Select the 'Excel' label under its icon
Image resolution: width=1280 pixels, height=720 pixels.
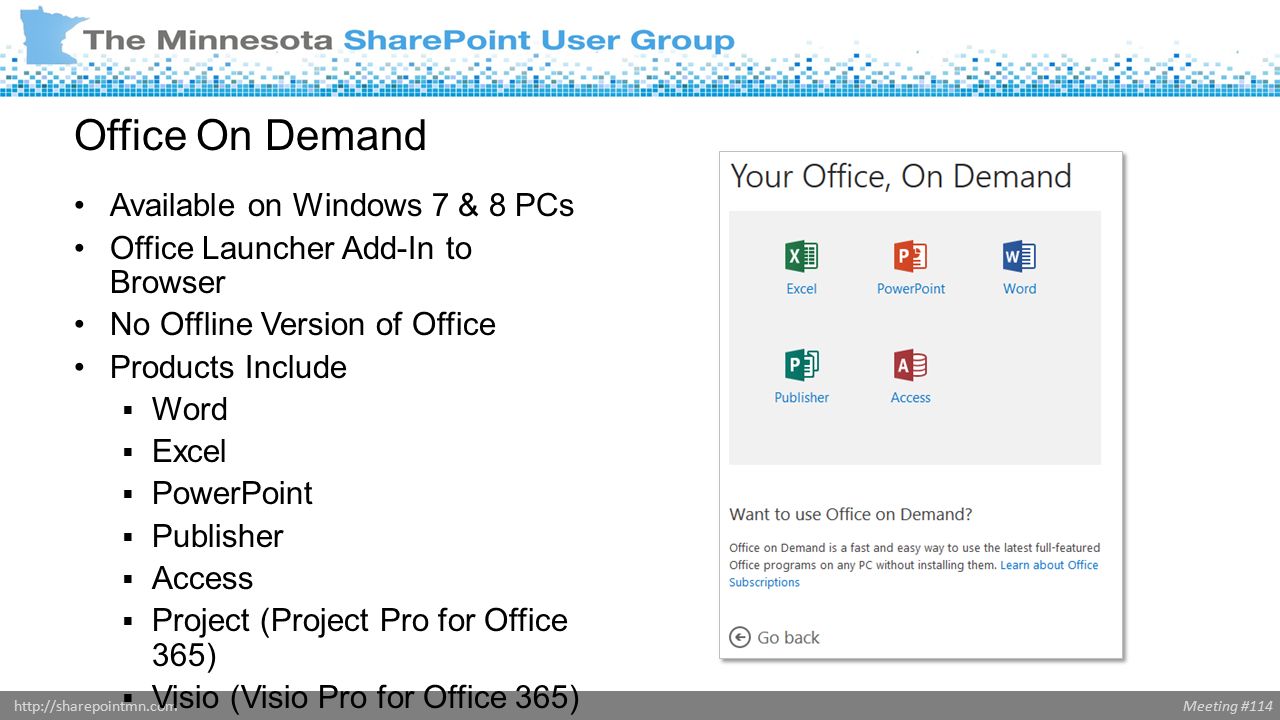pyautogui.click(x=801, y=289)
